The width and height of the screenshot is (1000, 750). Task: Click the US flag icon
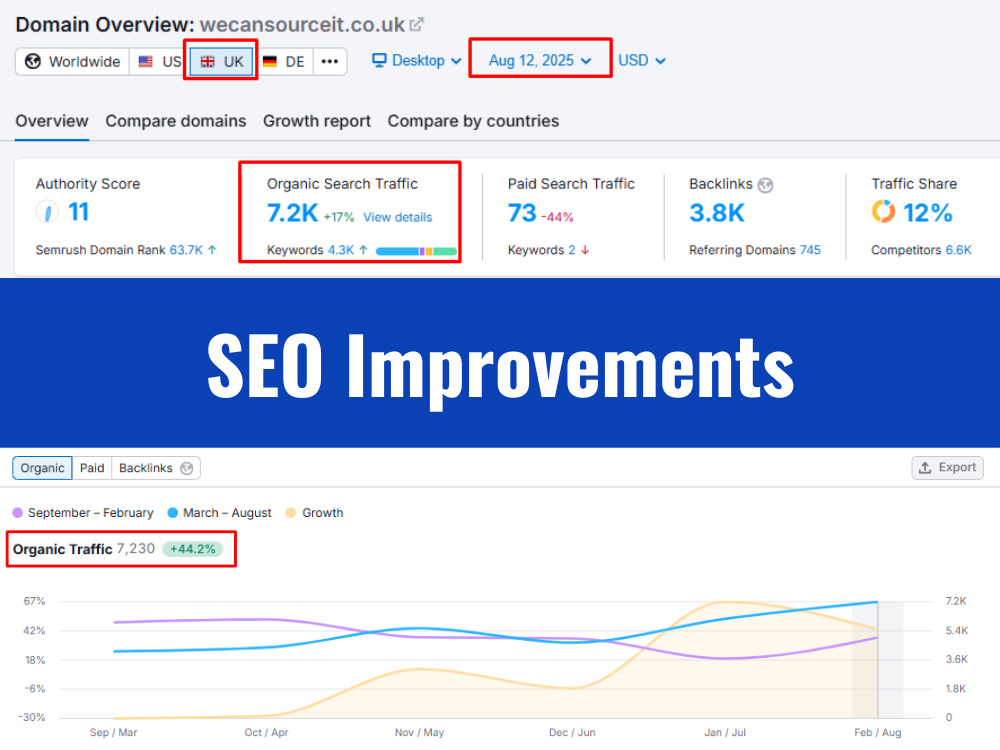(x=145, y=61)
